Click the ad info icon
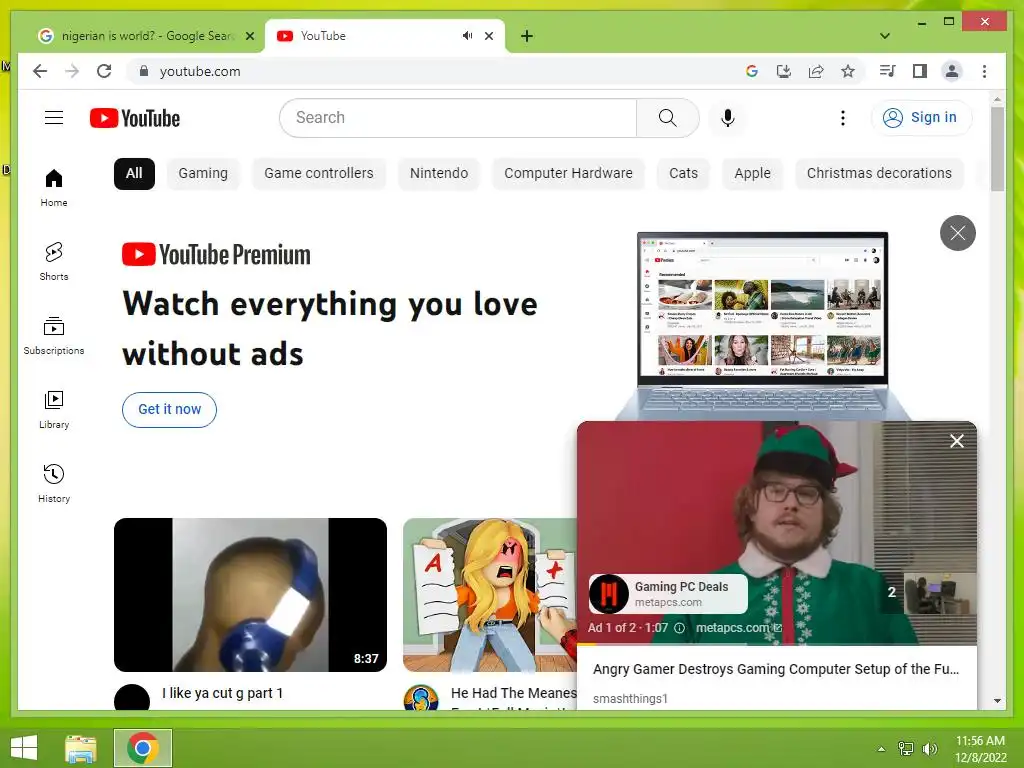The image size is (1024, 768). 679,628
